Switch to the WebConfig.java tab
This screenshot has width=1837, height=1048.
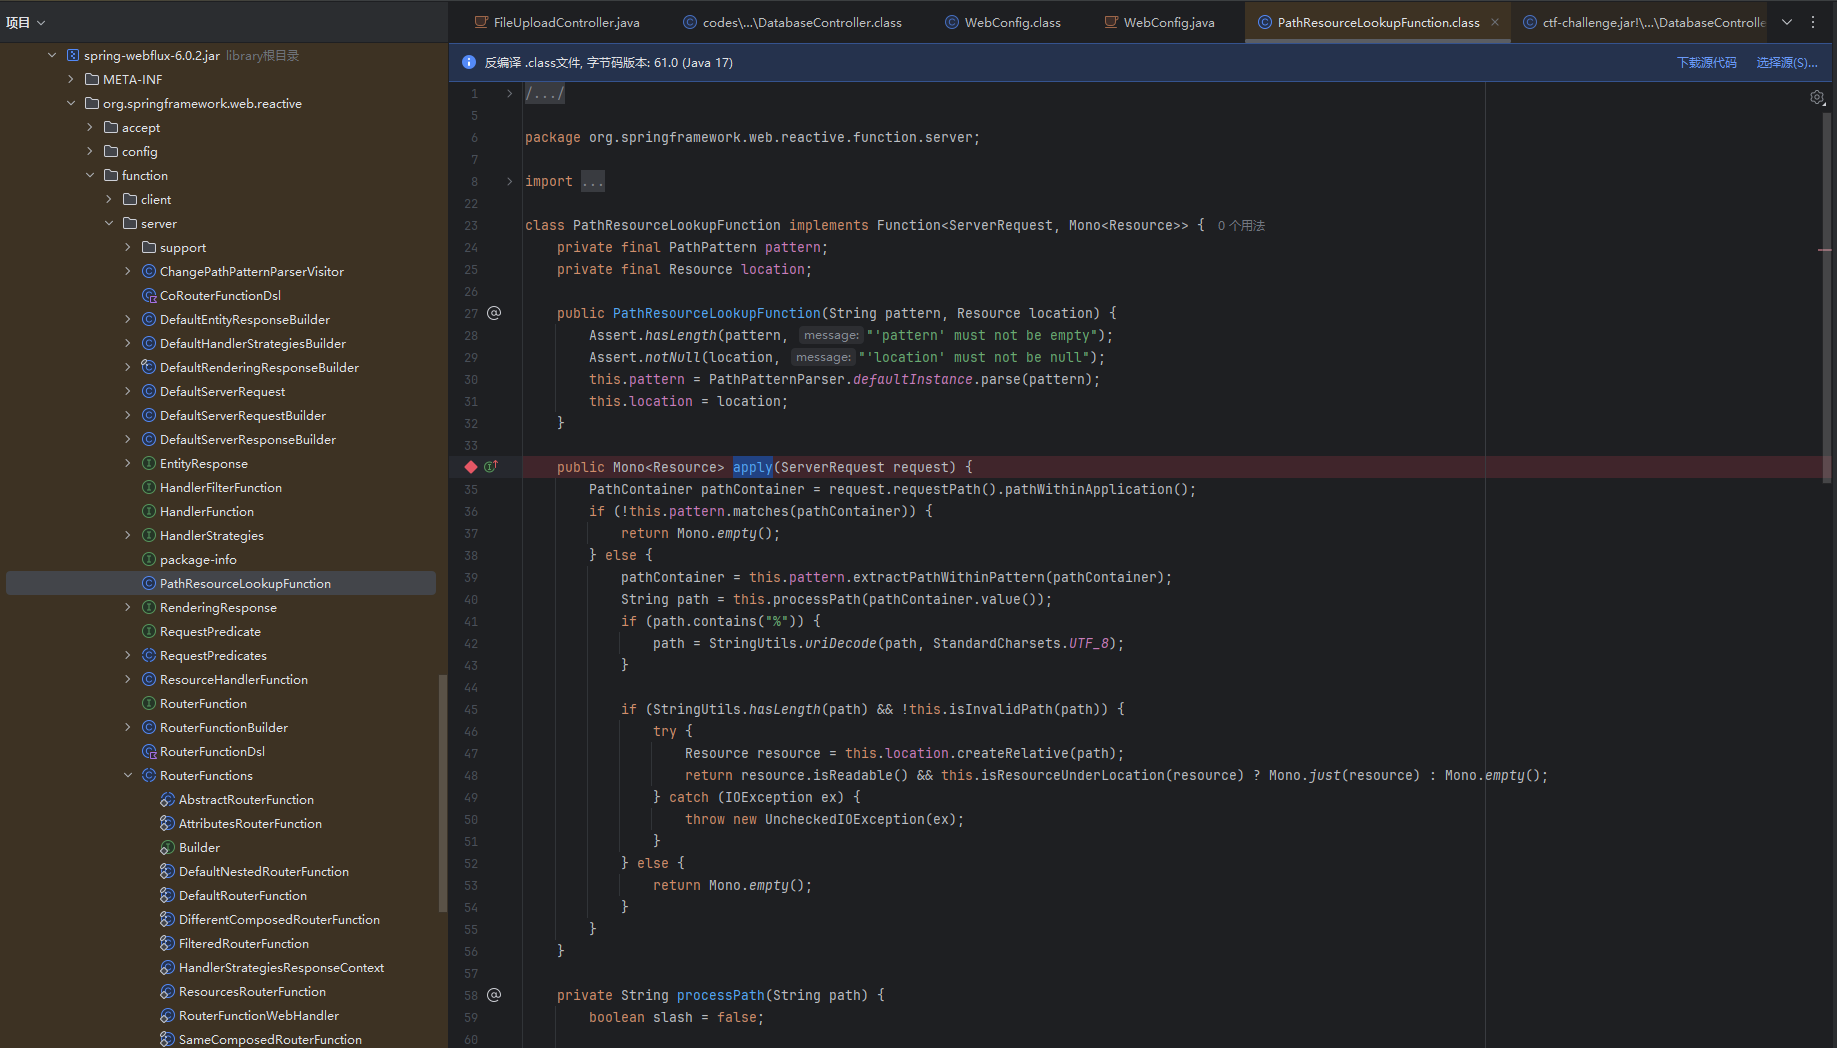[1160, 22]
